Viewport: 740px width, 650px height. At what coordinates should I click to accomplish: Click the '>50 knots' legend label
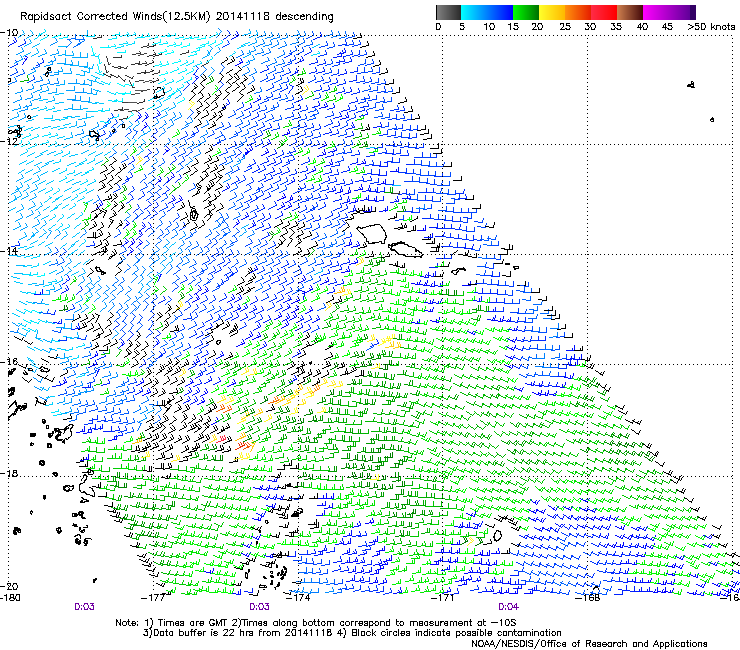click(711, 27)
